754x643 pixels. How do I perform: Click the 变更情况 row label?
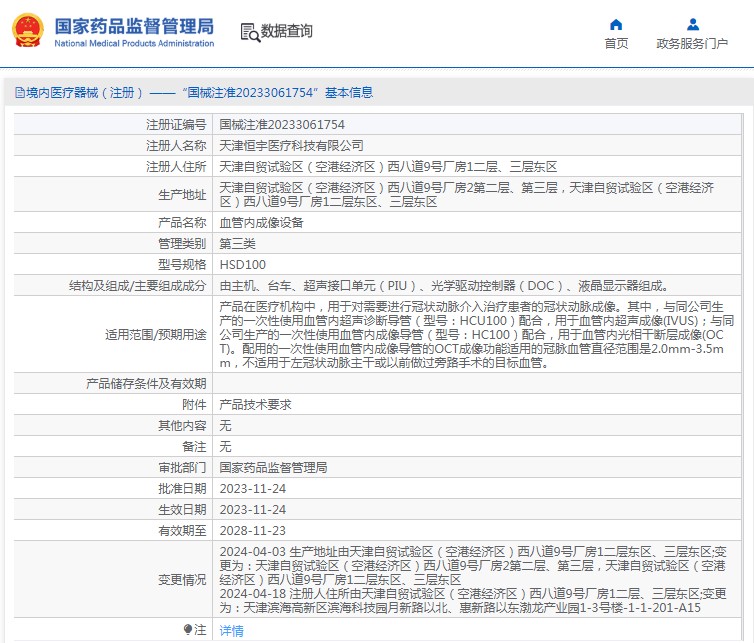click(x=181, y=579)
